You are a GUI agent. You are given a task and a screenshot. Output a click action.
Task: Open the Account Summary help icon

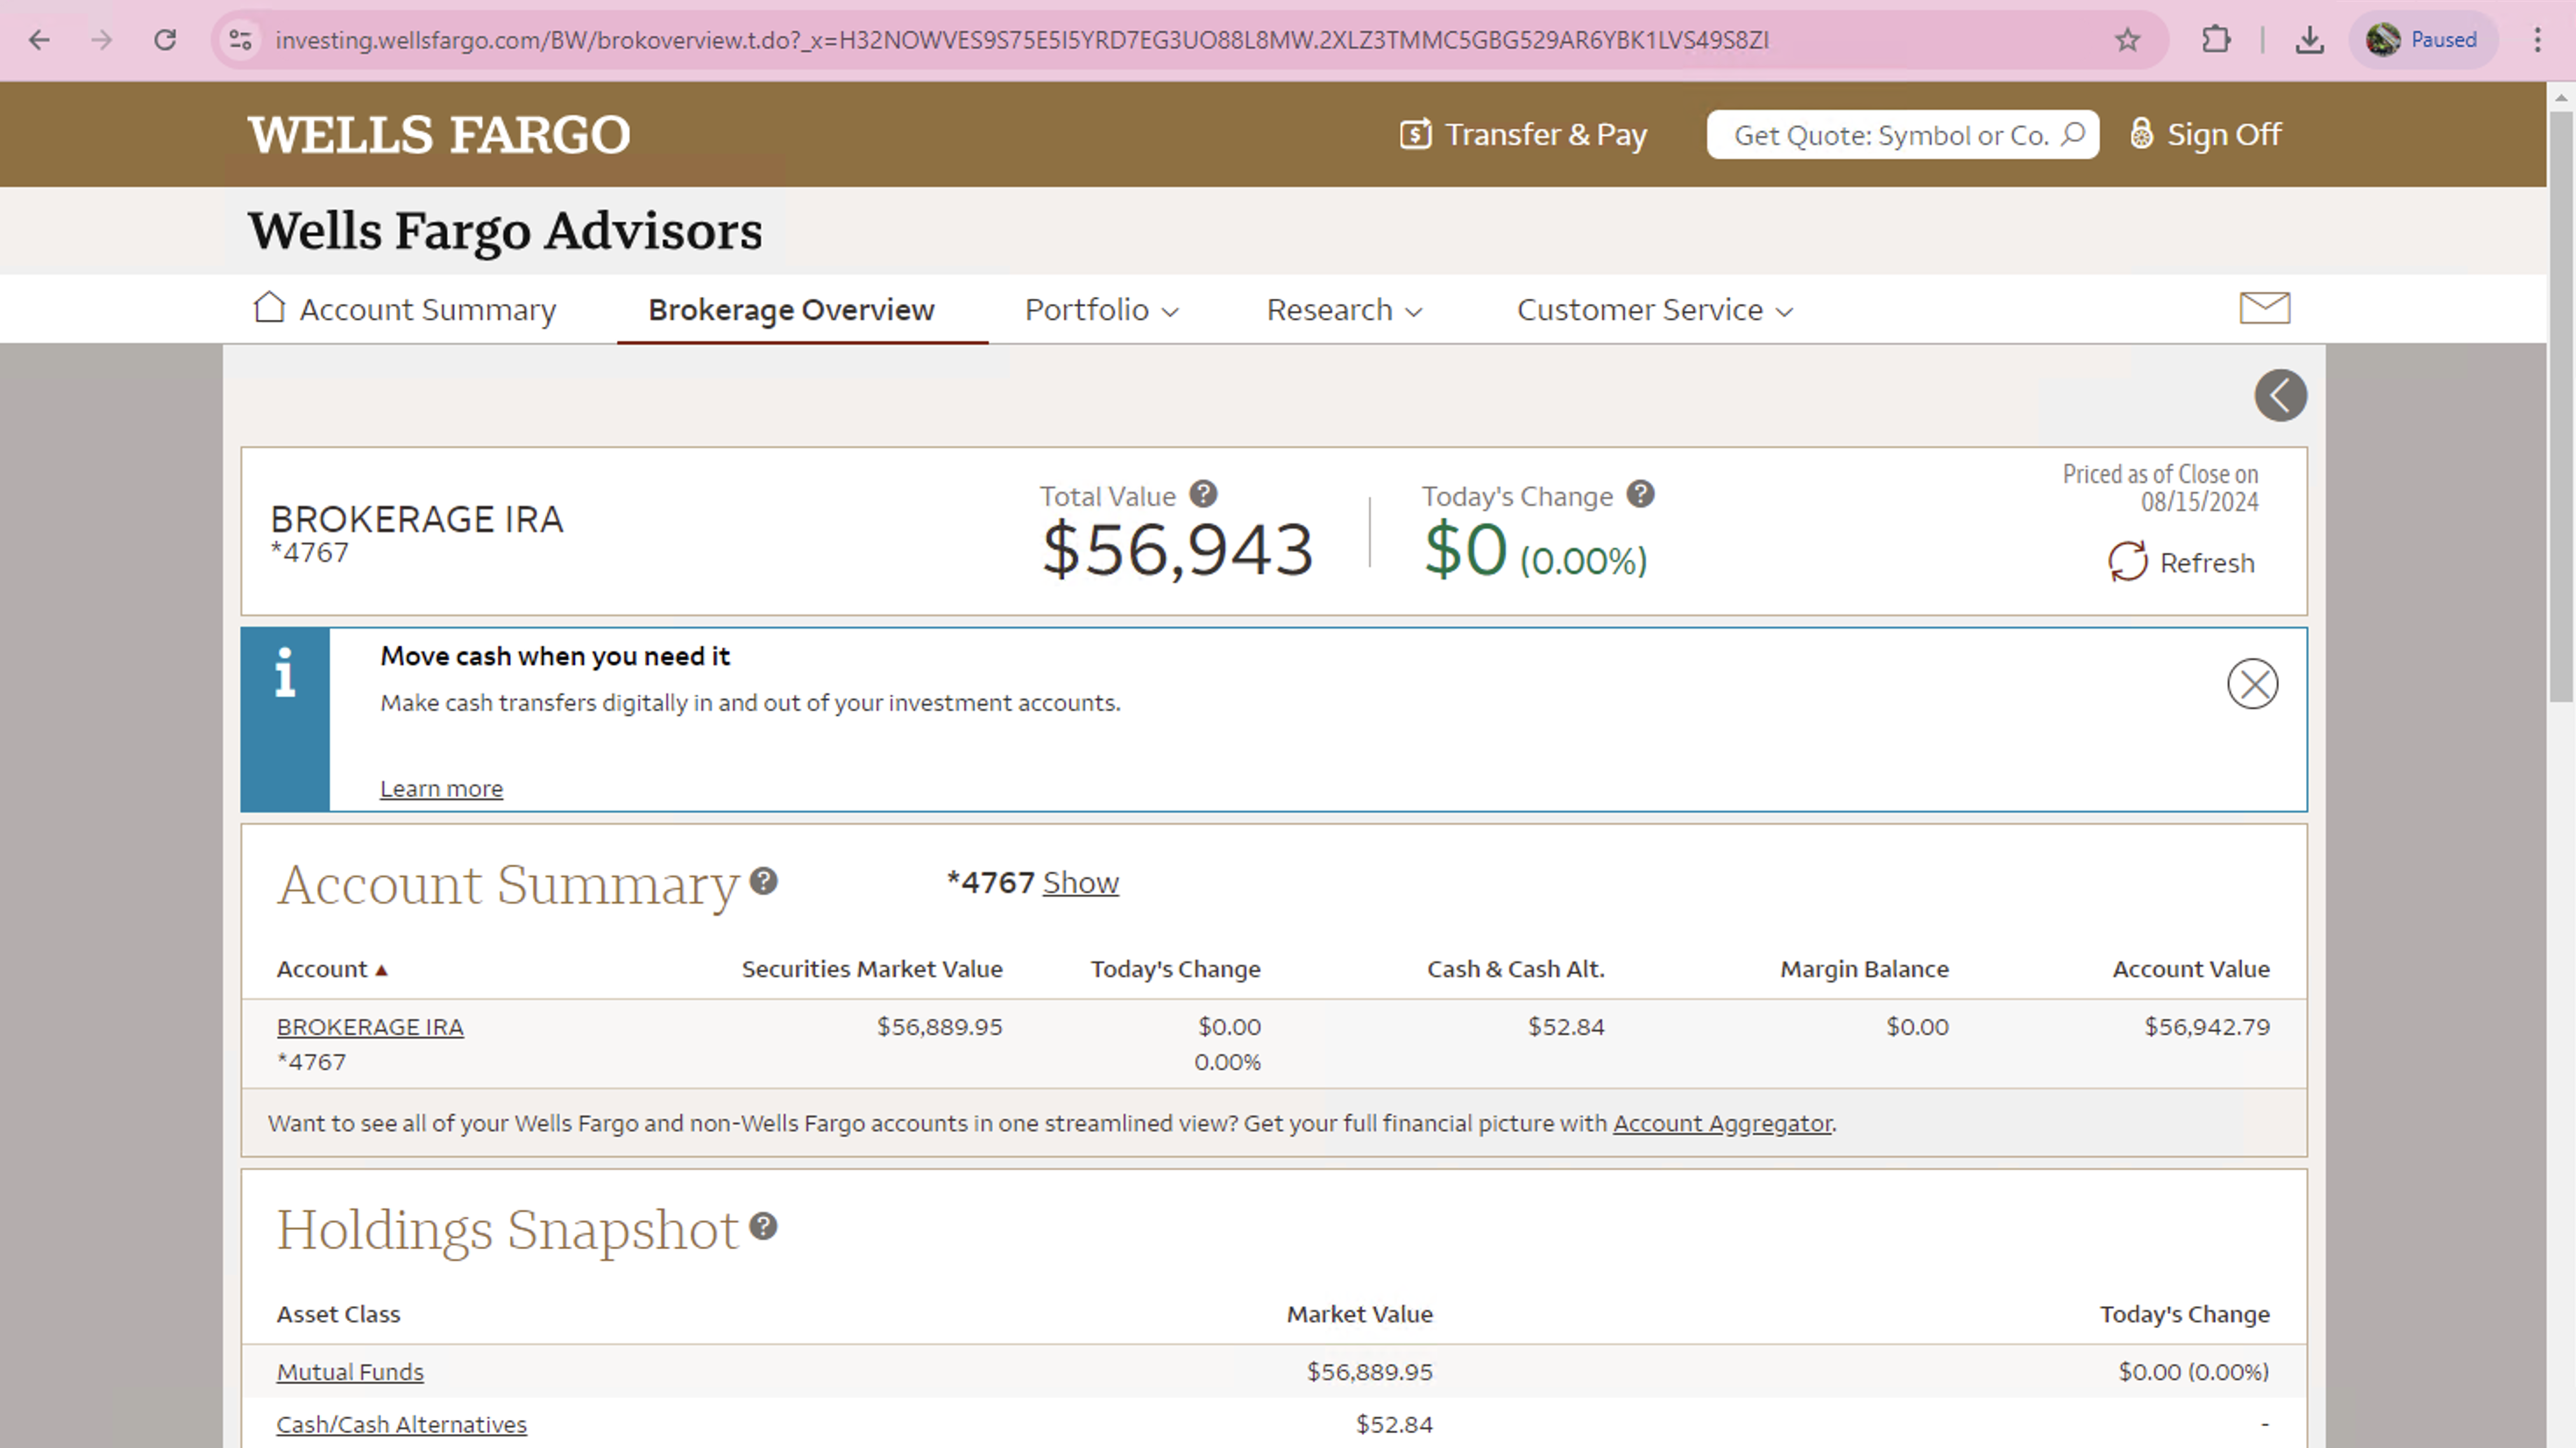pos(763,881)
